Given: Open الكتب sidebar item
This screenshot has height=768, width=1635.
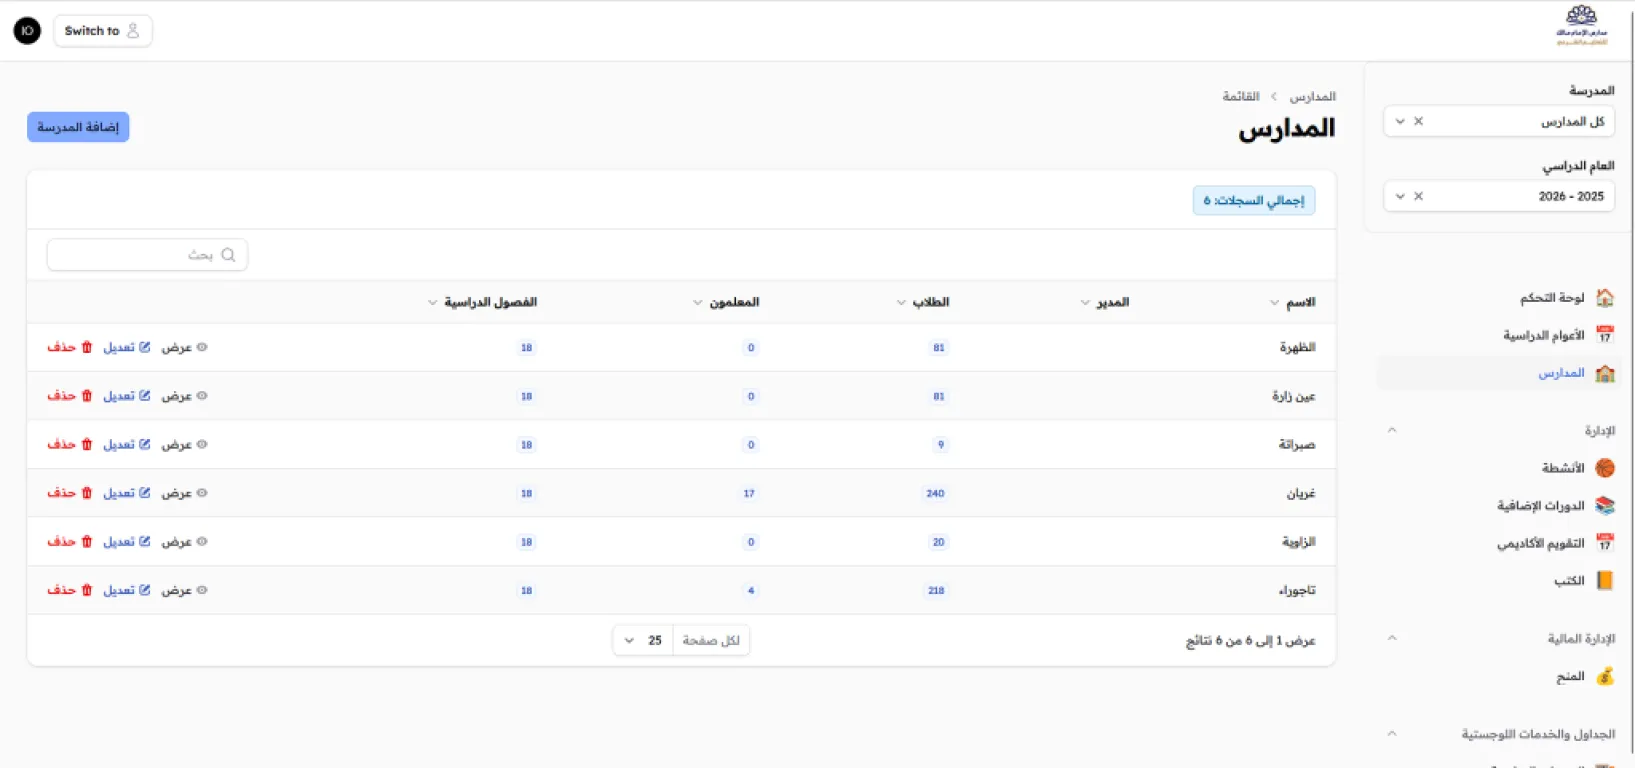Looking at the screenshot, I should click(1499, 581).
